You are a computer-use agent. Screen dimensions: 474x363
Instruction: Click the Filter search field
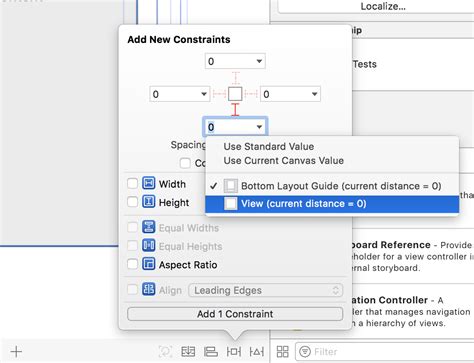click(x=385, y=352)
